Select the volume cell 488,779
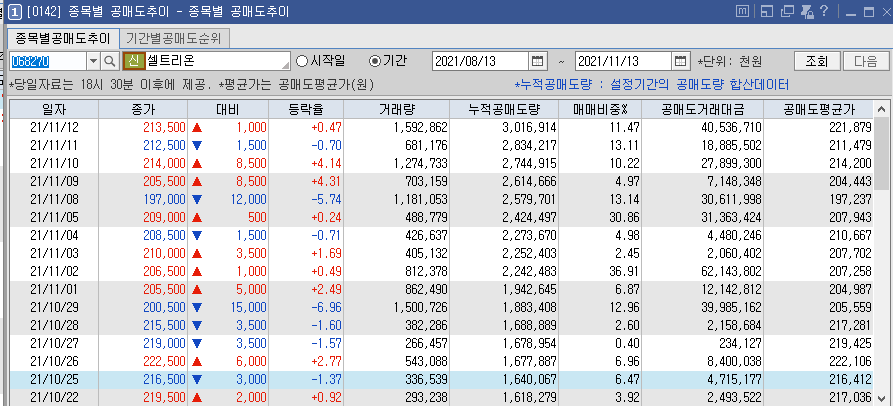Image resolution: width=893 pixels, height=406 pixels. (x=396, y=218)
